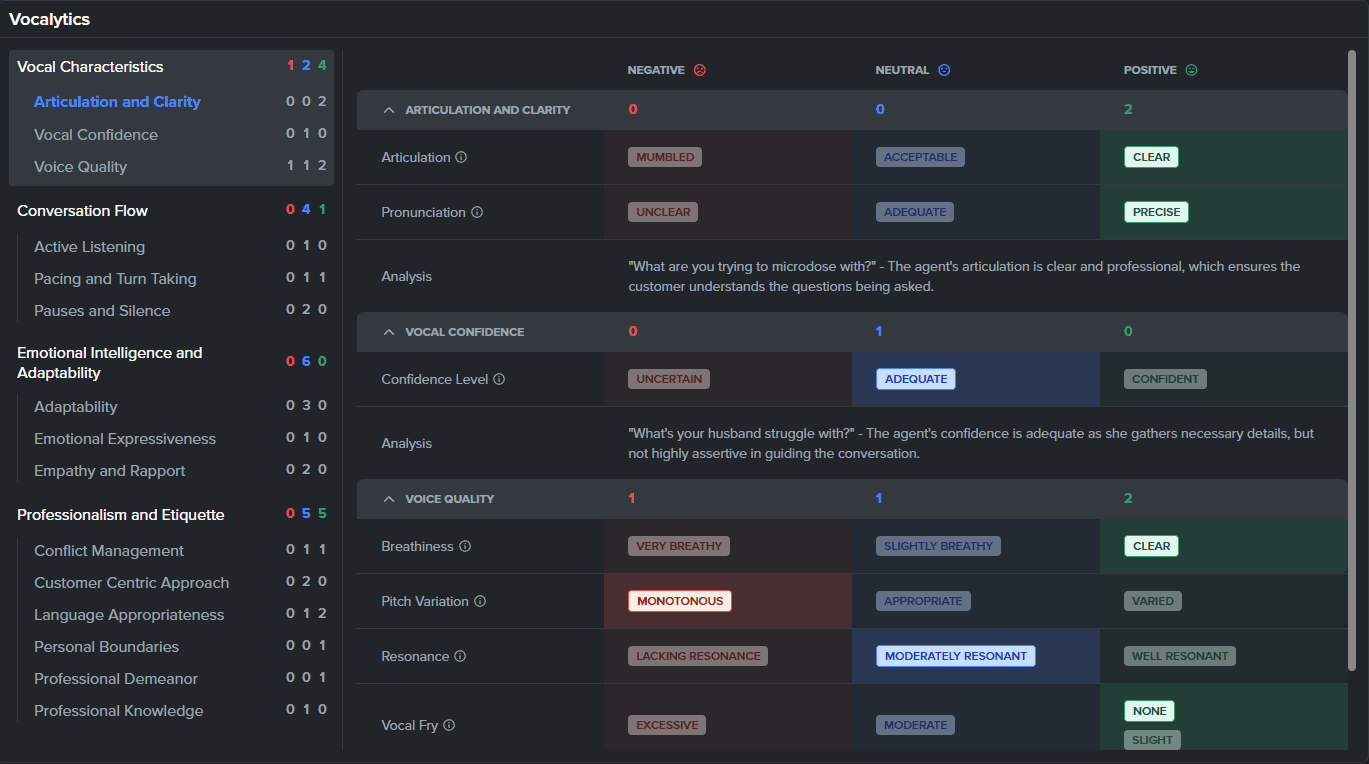Click the smiley icon by POSITIVE
The image size is (1369, 764).
[x=1191, y=70]
